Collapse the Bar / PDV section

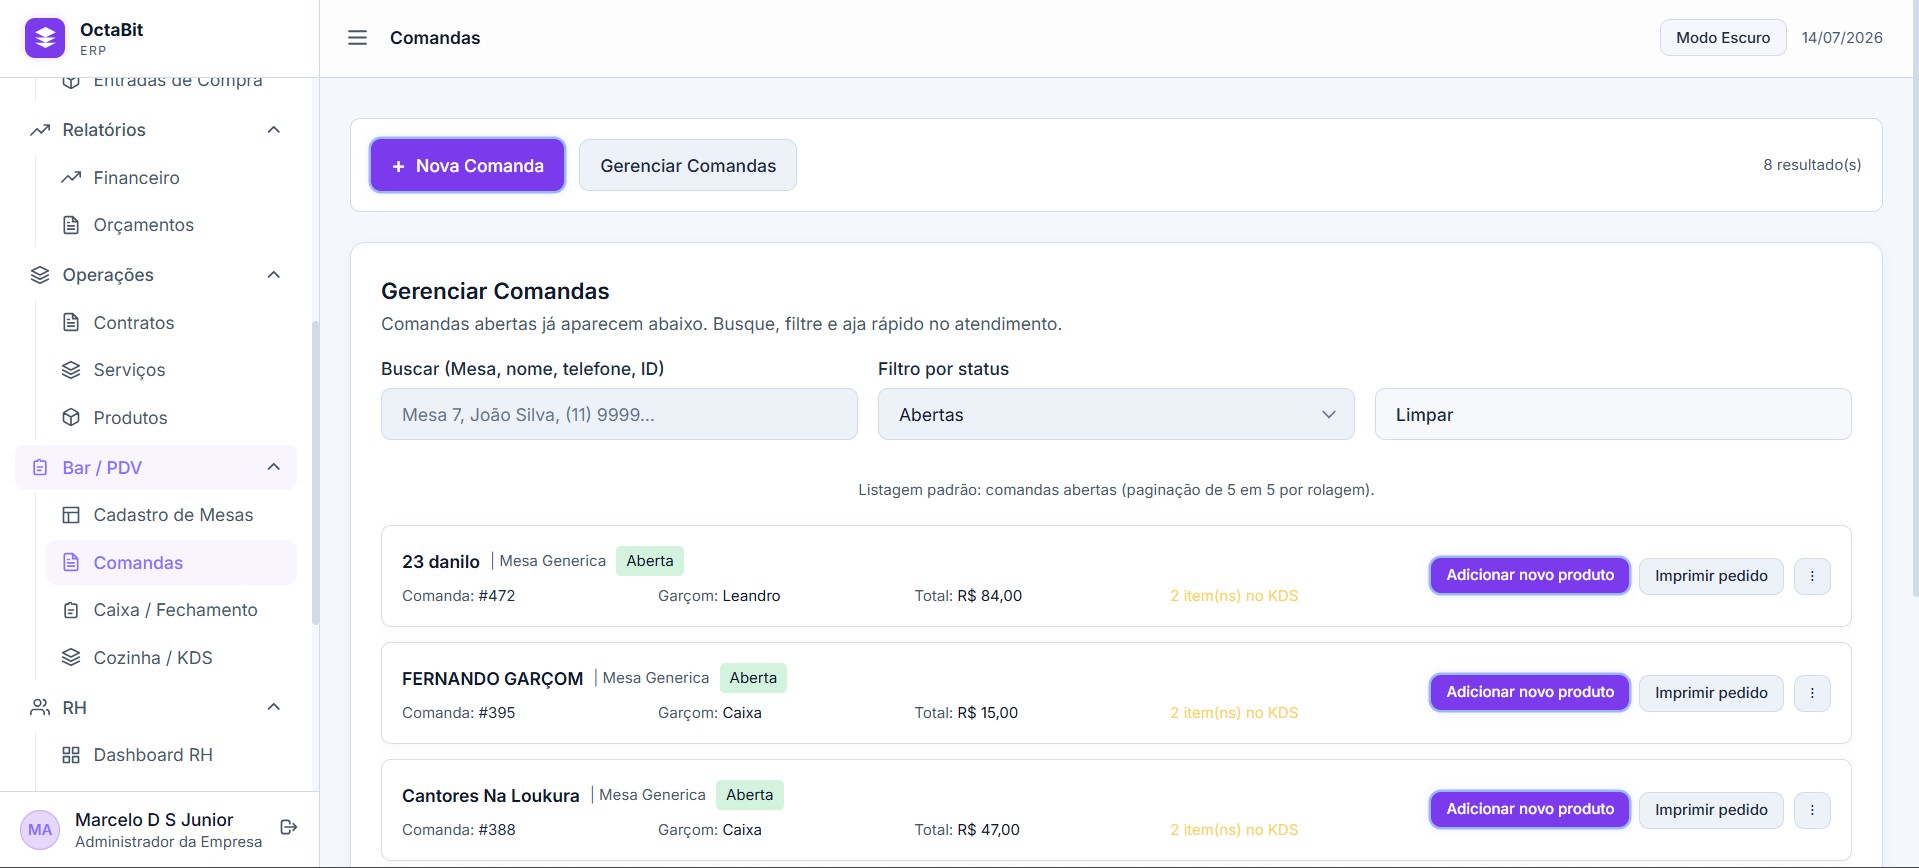274,467
